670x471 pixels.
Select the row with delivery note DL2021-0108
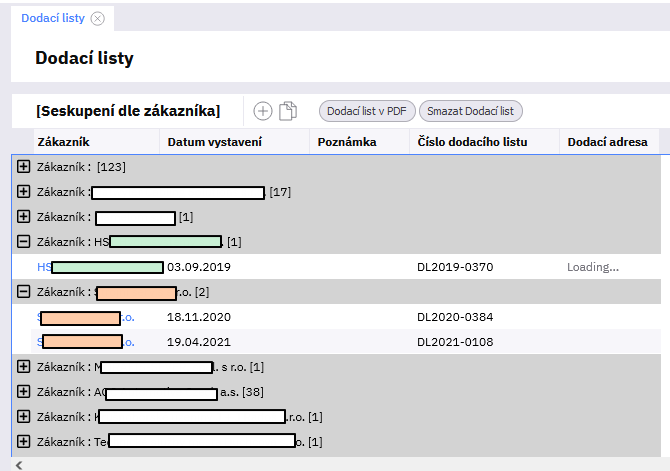point(454,342)
